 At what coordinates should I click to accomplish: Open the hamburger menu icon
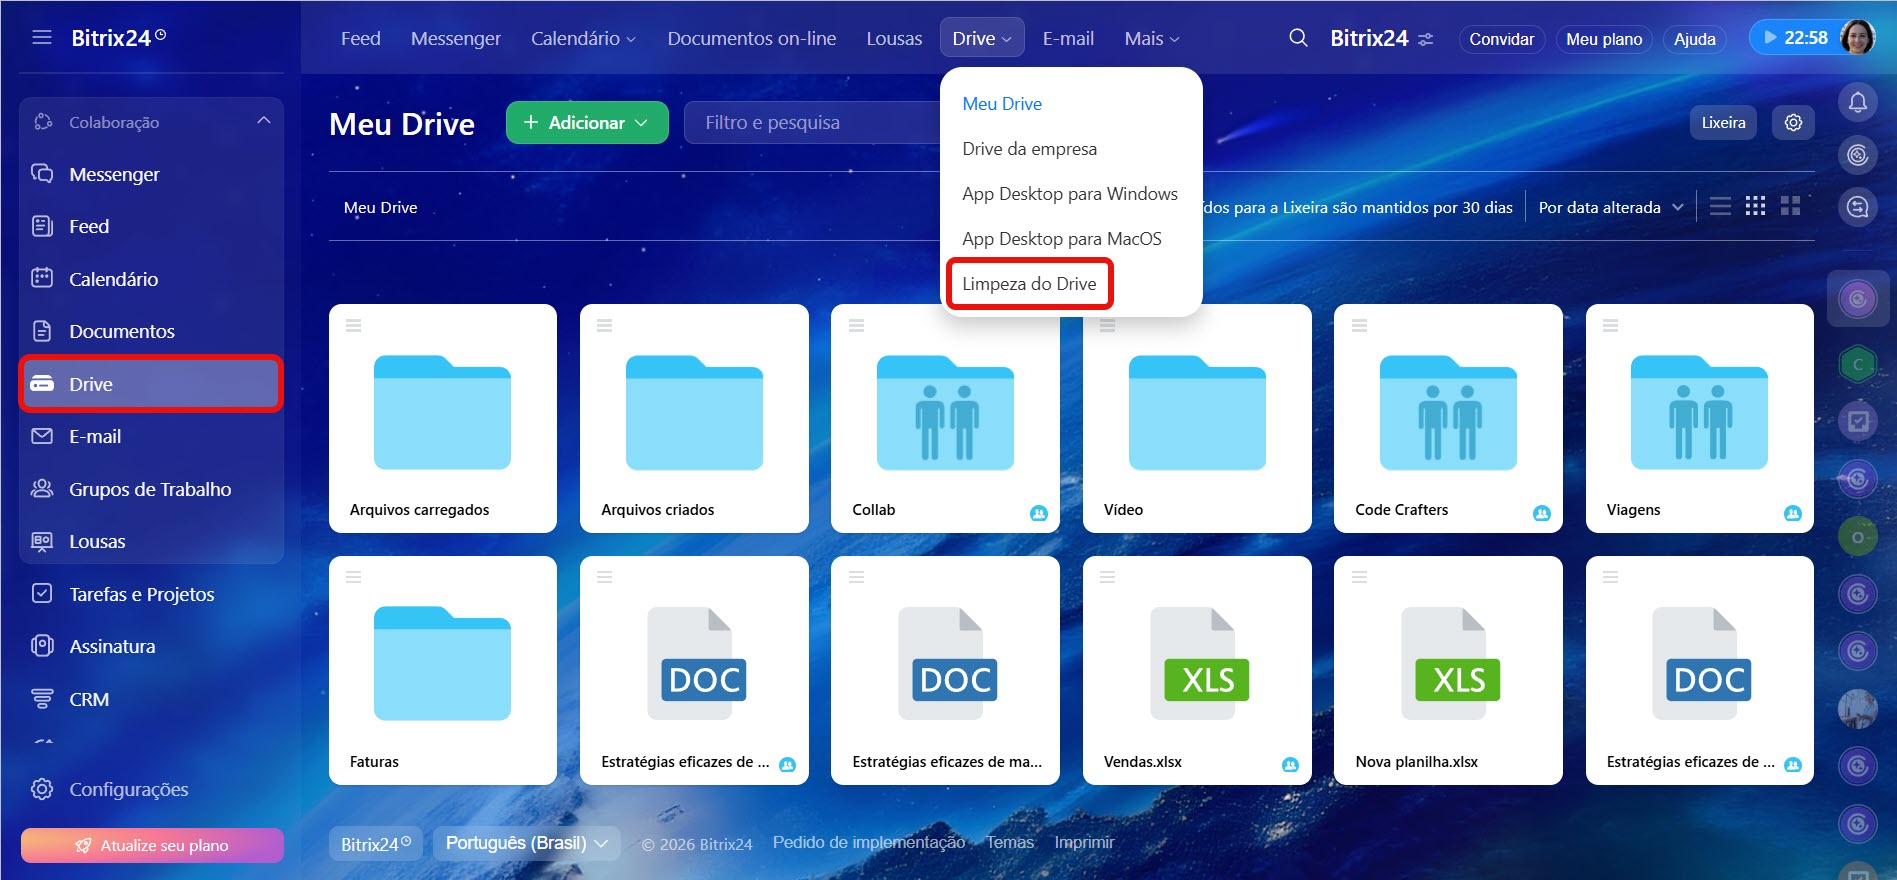(41, 38)
